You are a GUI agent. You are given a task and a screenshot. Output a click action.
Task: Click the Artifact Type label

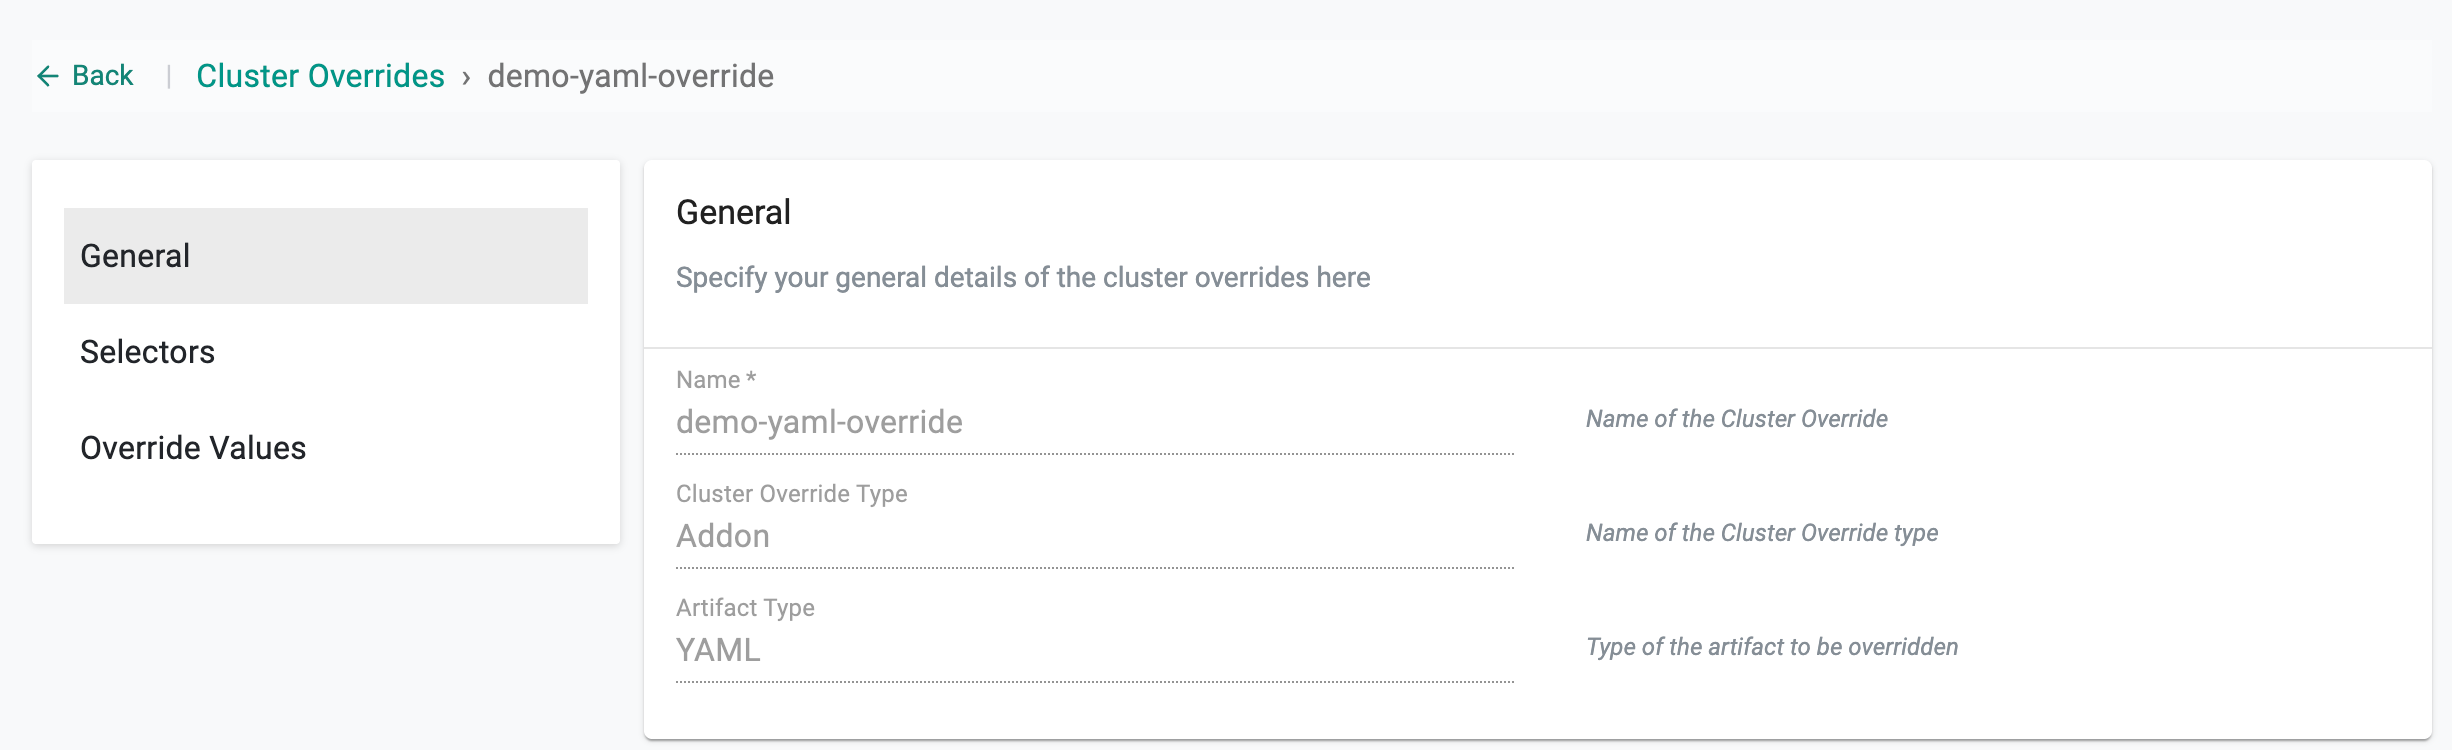[745, 608]
